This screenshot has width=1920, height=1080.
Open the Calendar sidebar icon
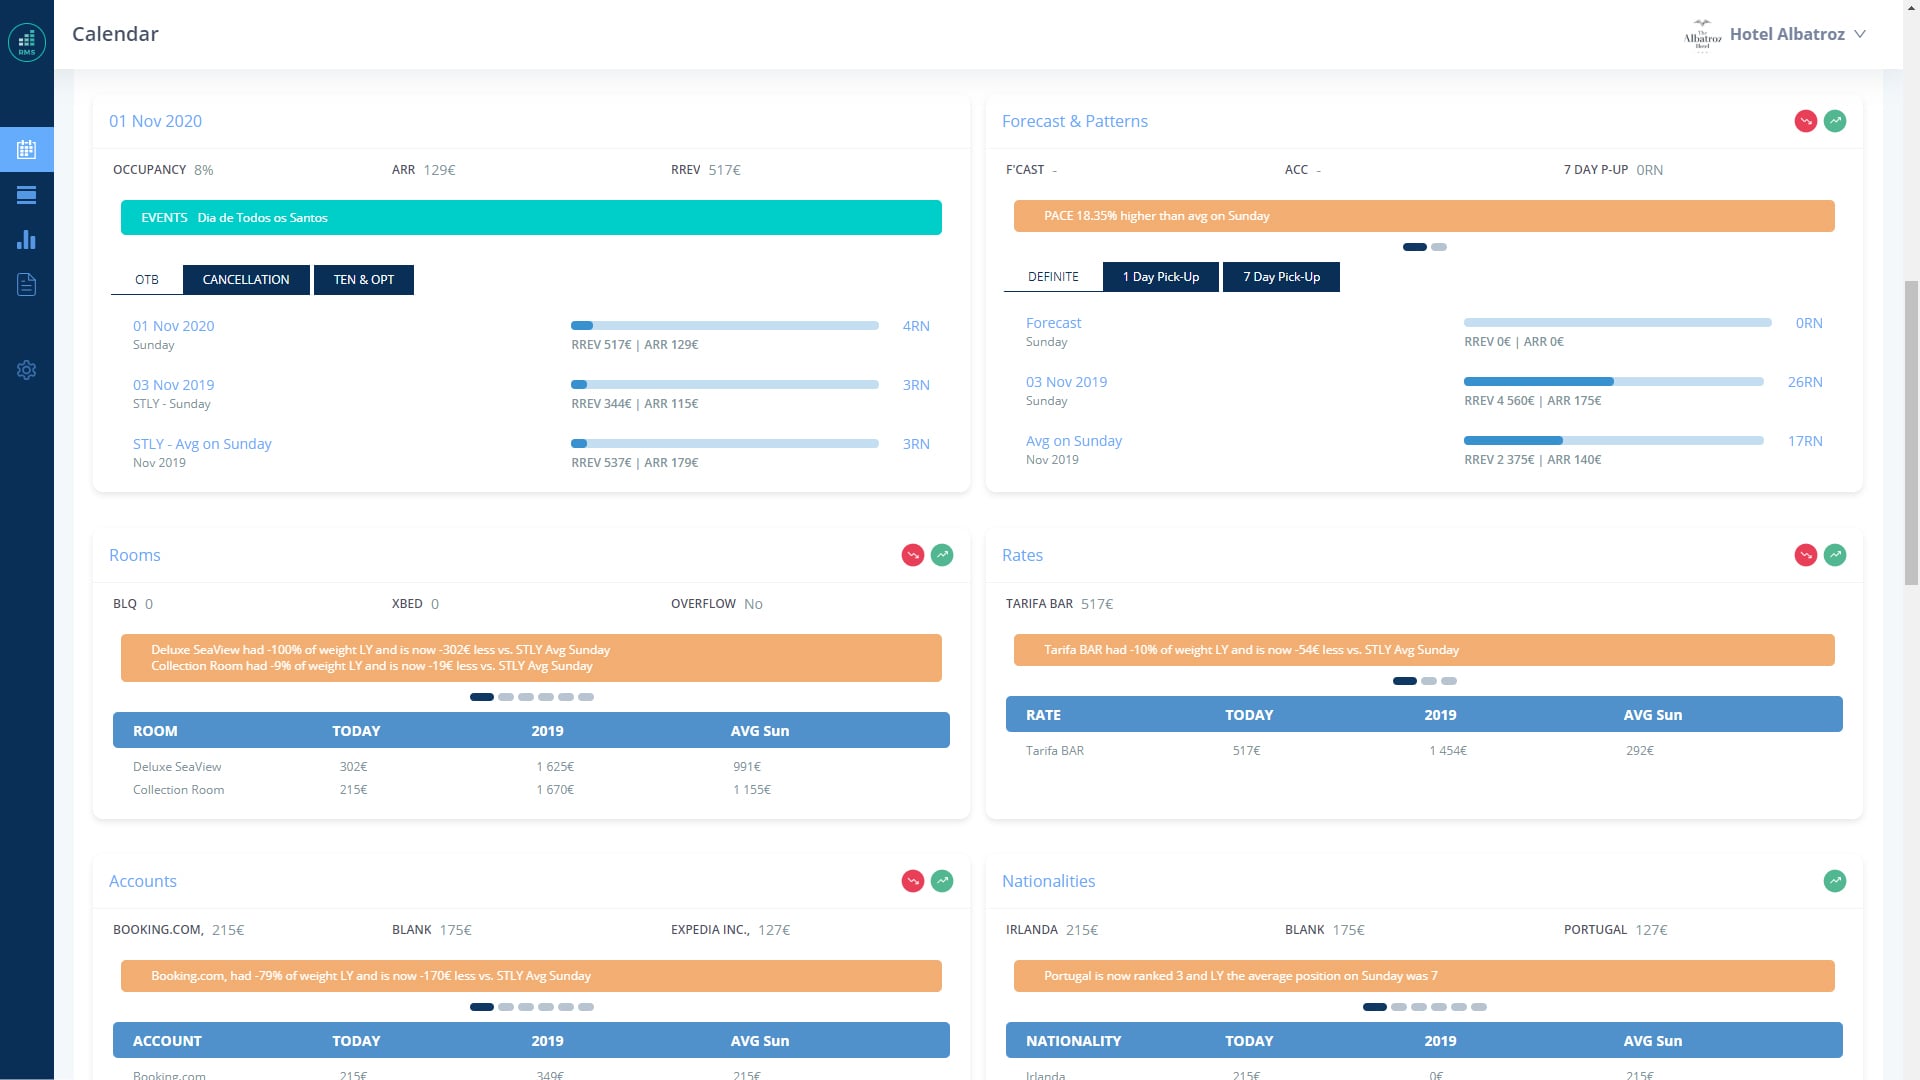[x=27, y=150]
